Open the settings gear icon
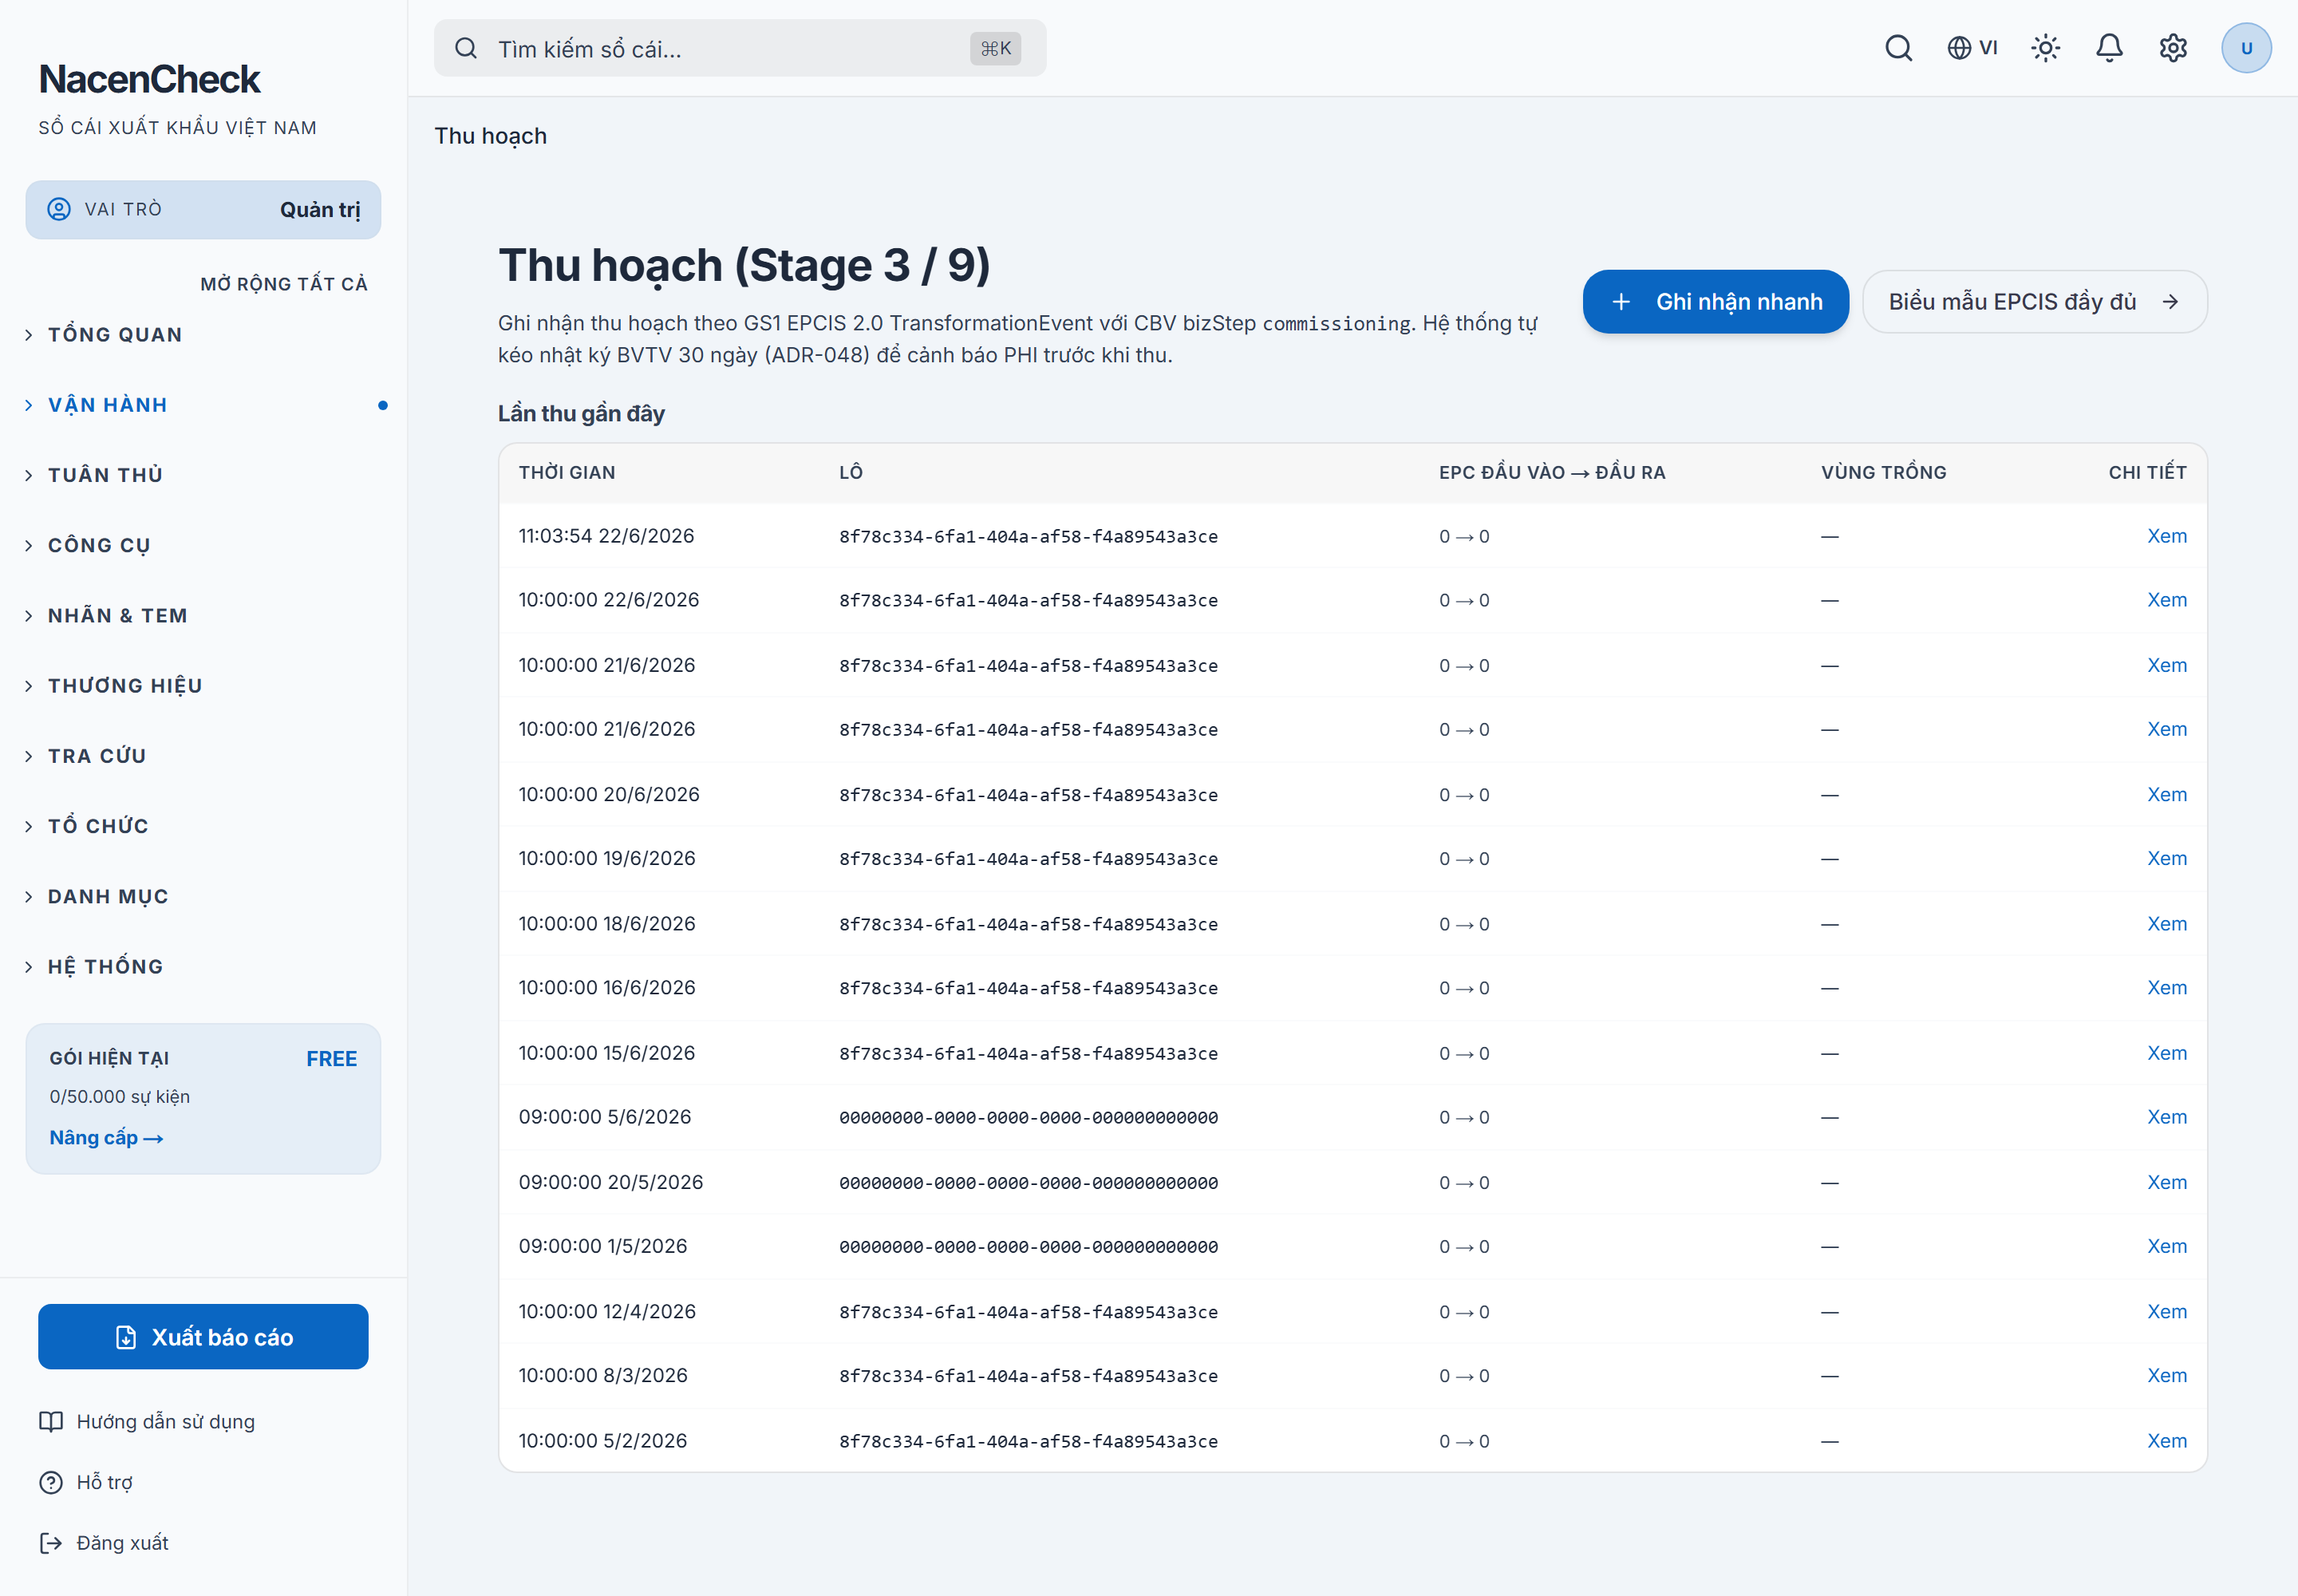Image resolution: width=2298 pixels, height=1596 pixels. pos(2173,48)
